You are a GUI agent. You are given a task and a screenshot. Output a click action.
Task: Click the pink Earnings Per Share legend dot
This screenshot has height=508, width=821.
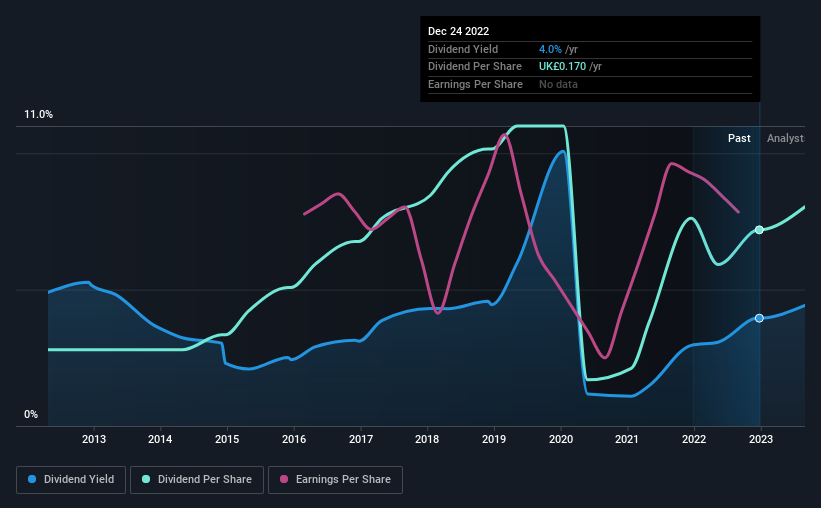tap(284, 480)
